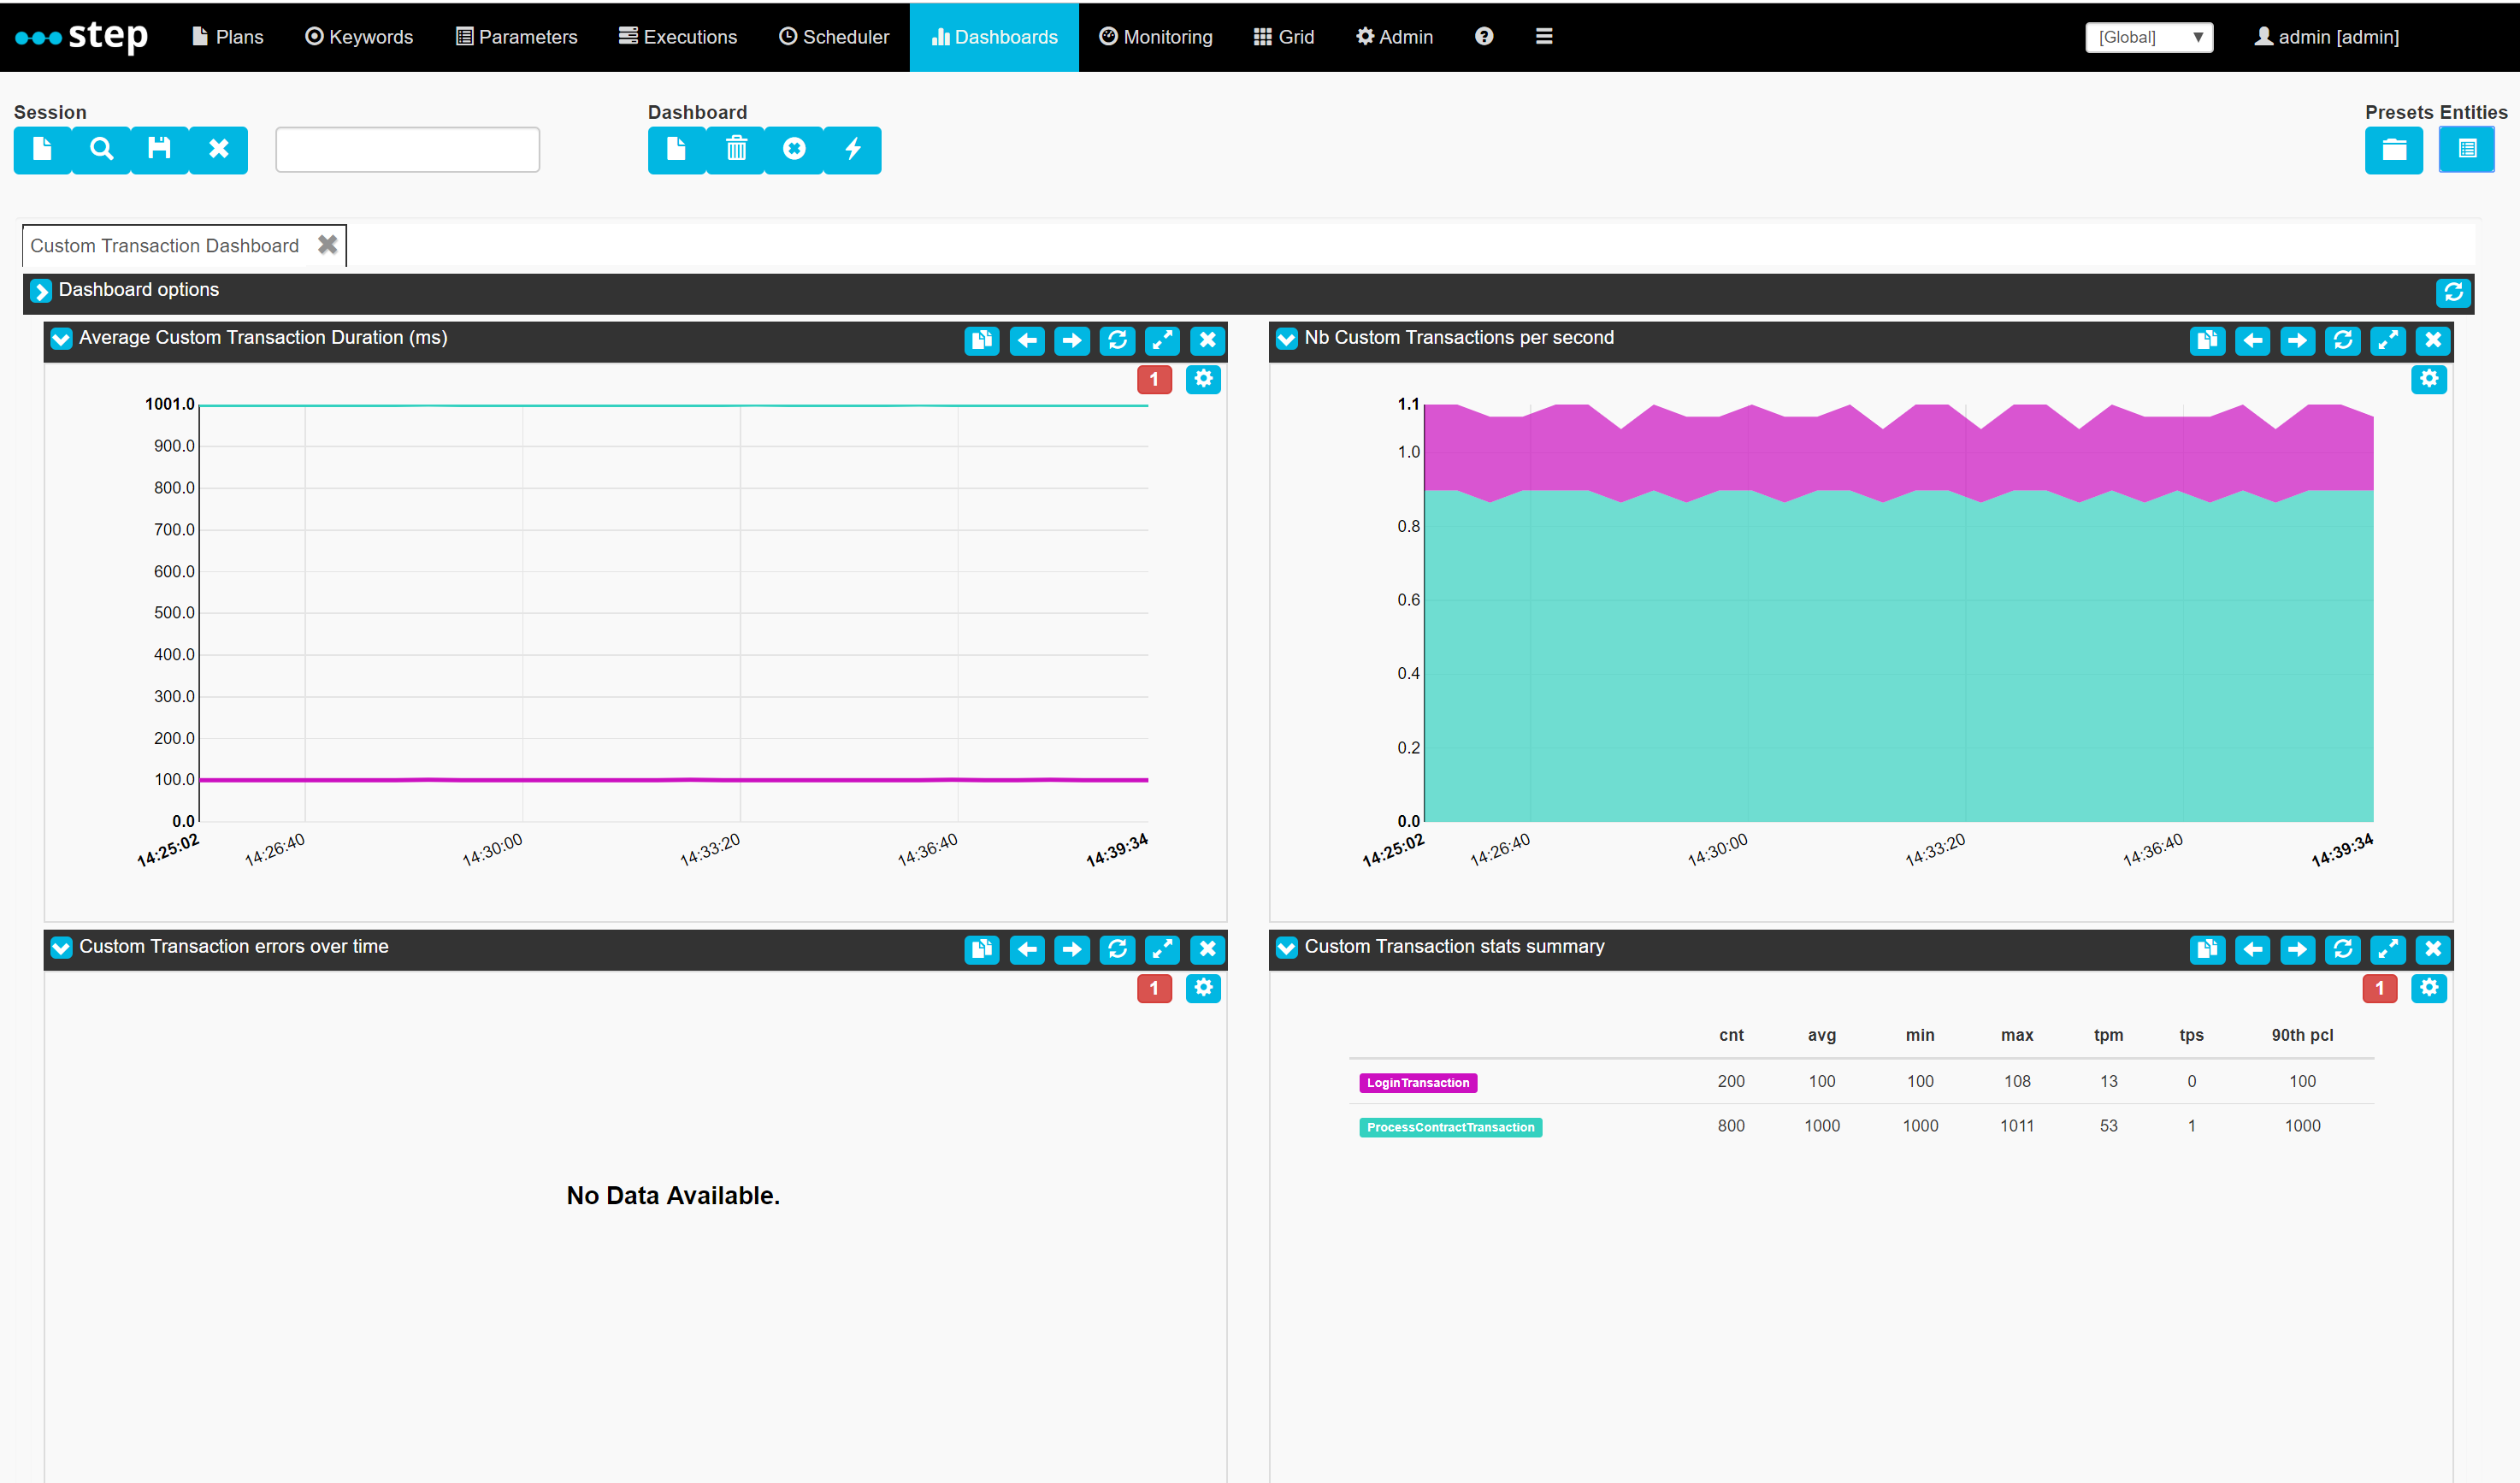Collapse the Nb Custom Transactions per second panel
Screen dimensions: 2520x1483
(x=1287, y=339)
